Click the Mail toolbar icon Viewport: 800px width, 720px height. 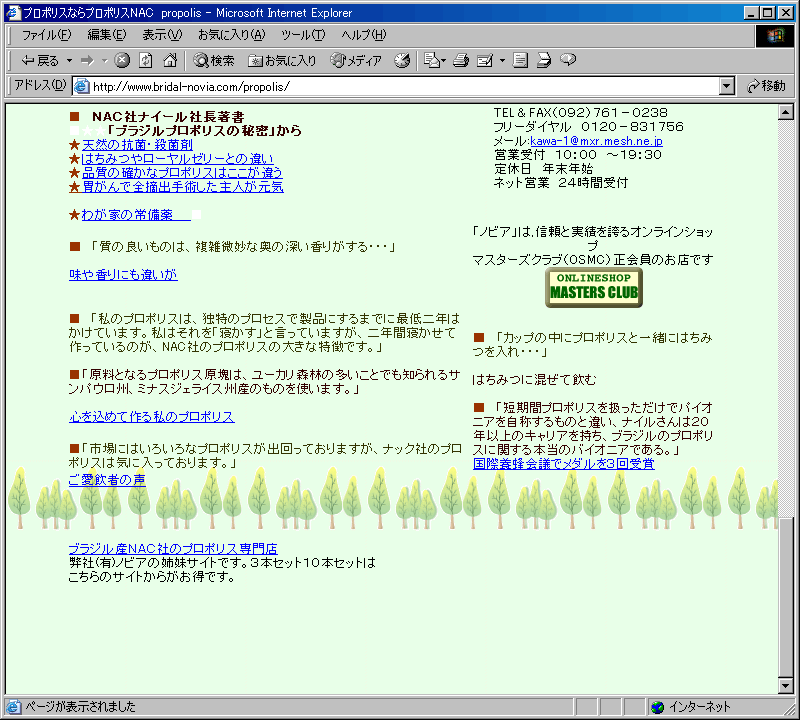[x=435, y=60]
